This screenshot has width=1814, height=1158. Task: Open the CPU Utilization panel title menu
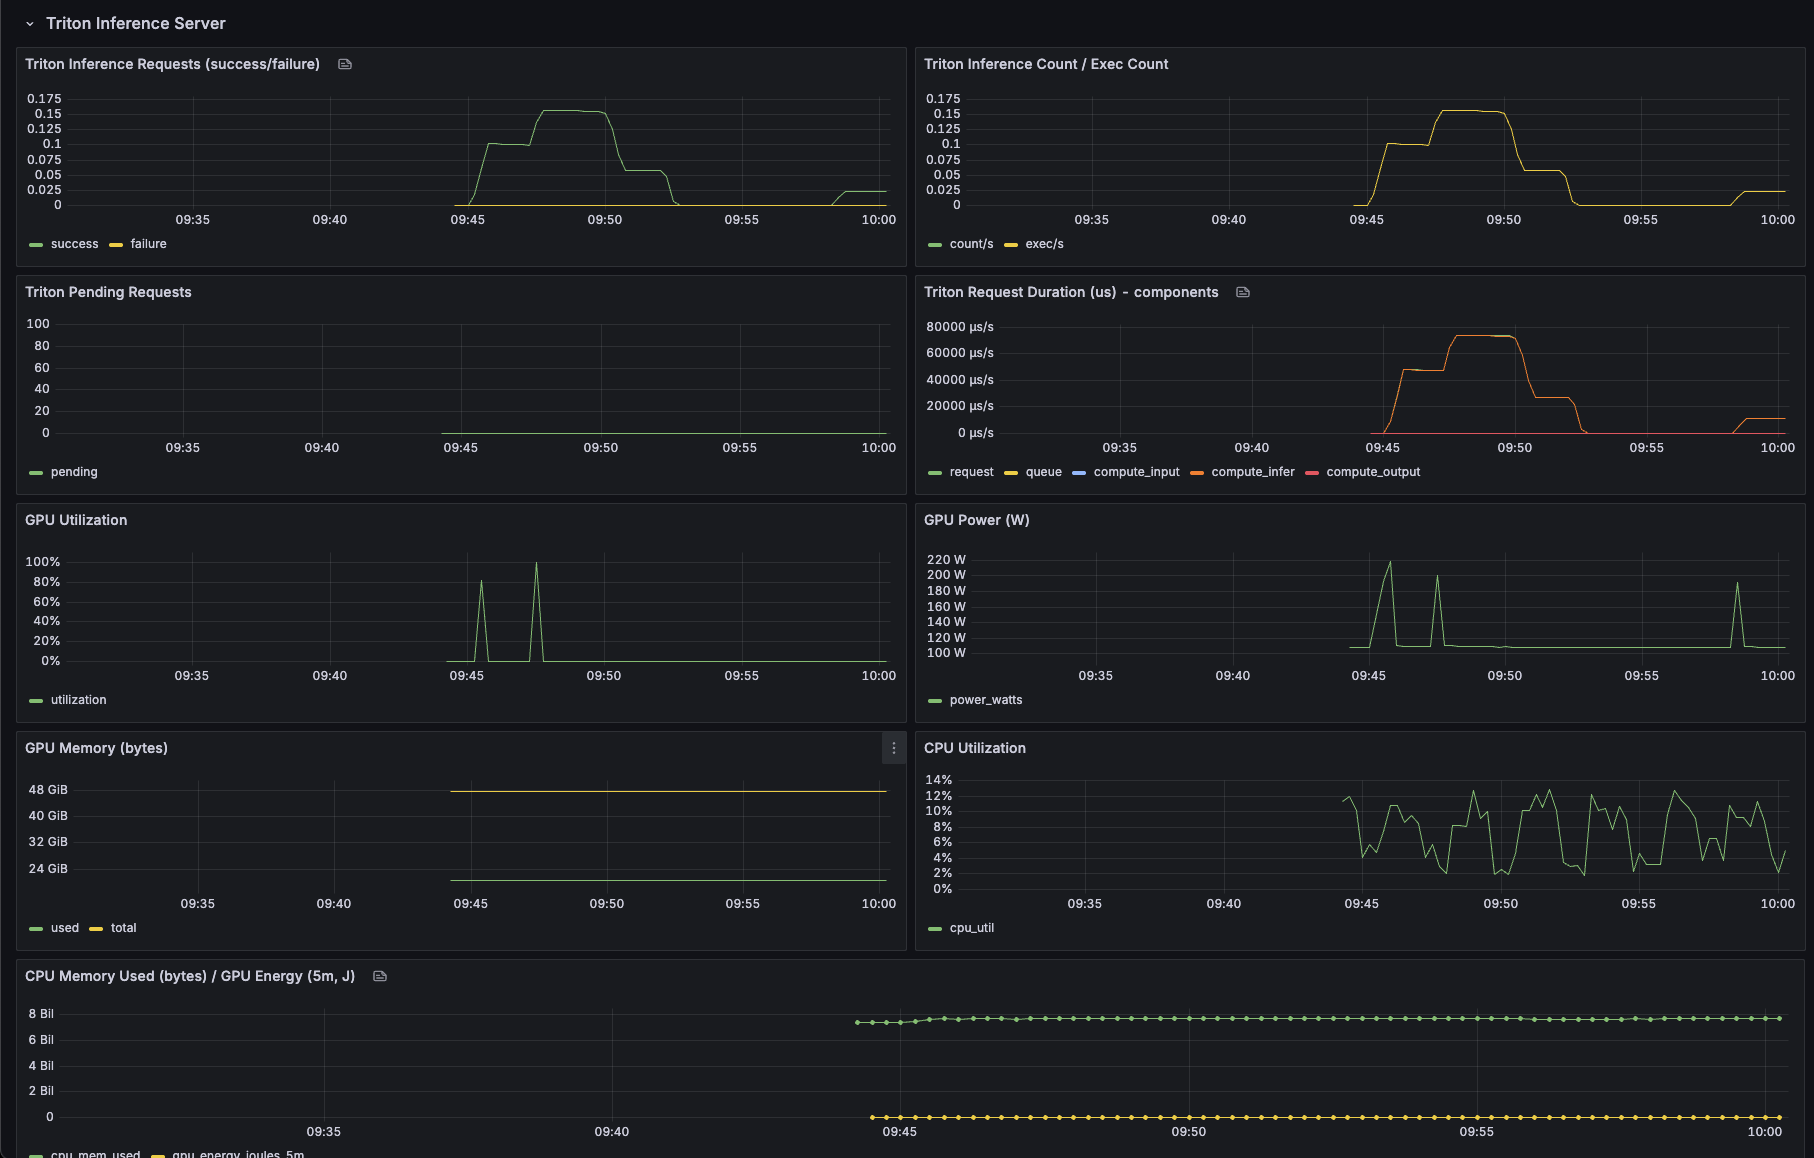pos(975,748)
